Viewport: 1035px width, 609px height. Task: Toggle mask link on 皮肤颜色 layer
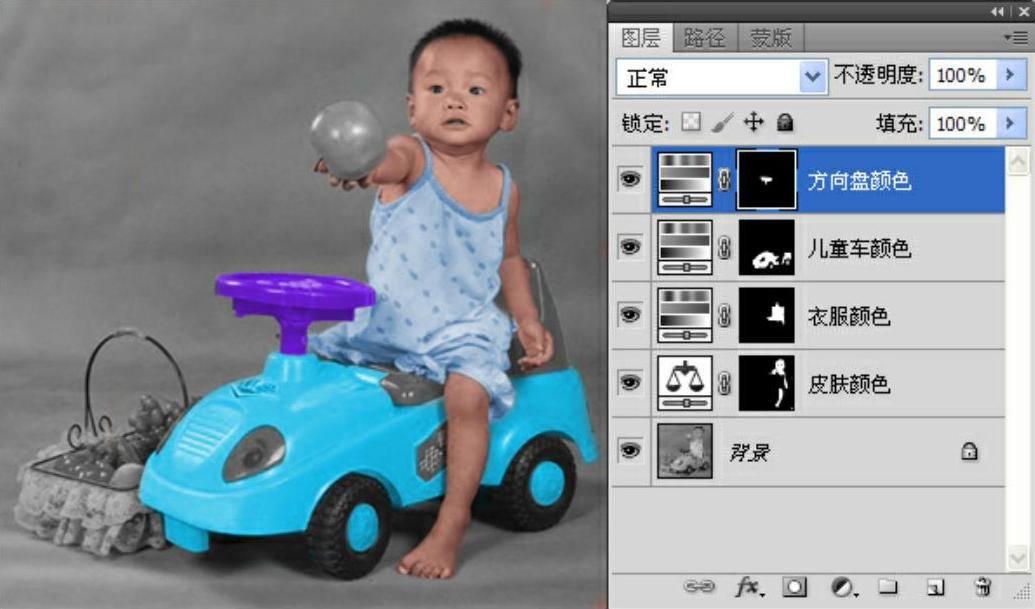(724, 383)
